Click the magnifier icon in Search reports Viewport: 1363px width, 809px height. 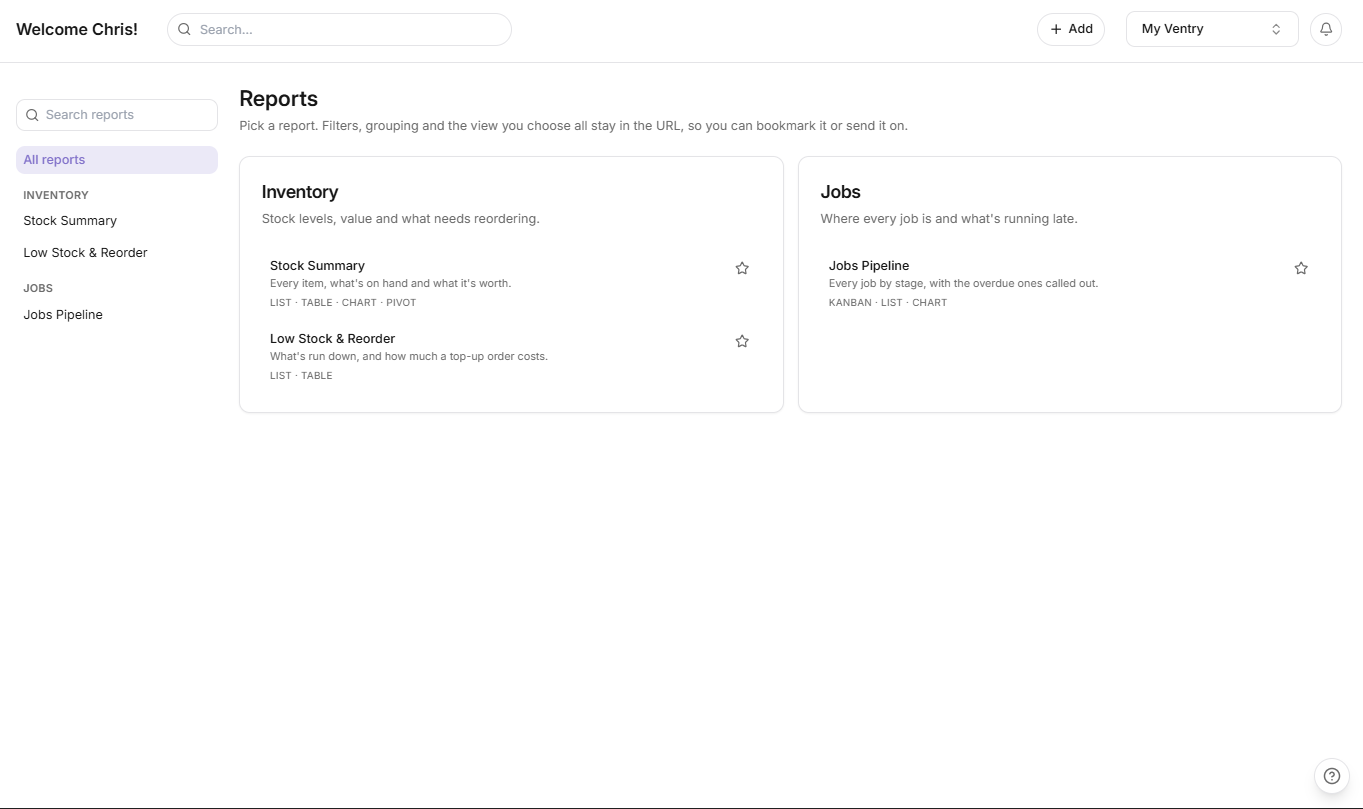click(33, 115)
